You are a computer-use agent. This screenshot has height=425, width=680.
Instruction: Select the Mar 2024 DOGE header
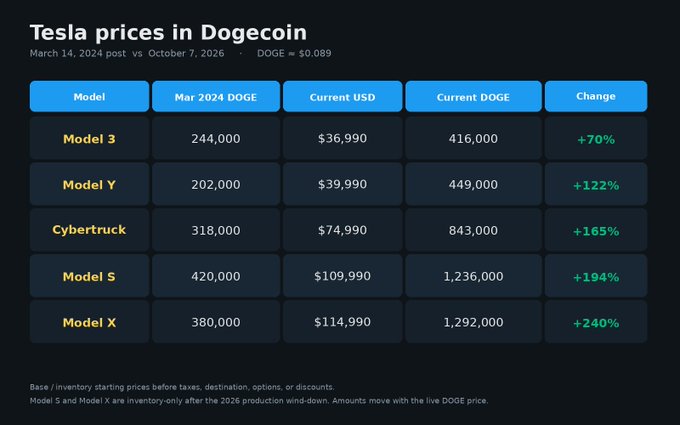click(x=216, y=96)
